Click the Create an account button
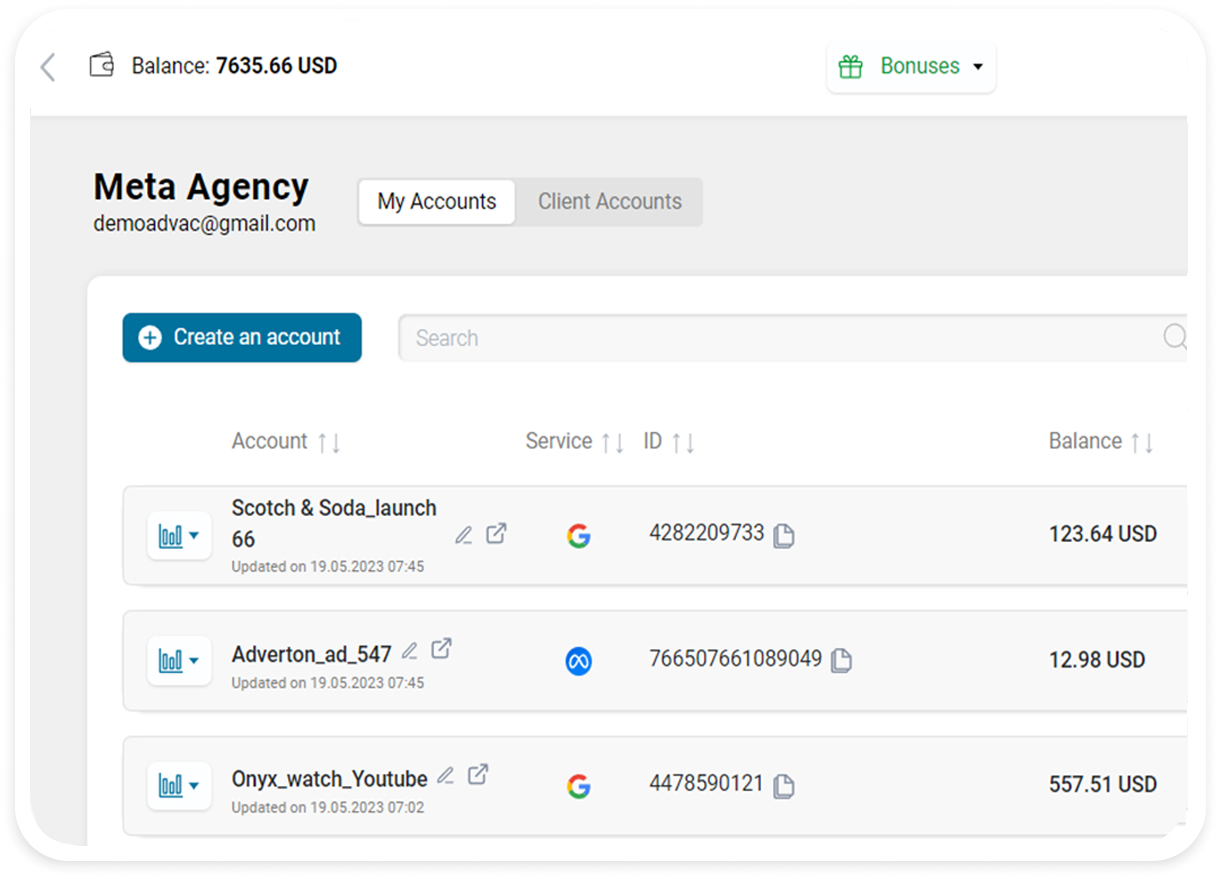The image size is (1220, 879). pos(242,338)
